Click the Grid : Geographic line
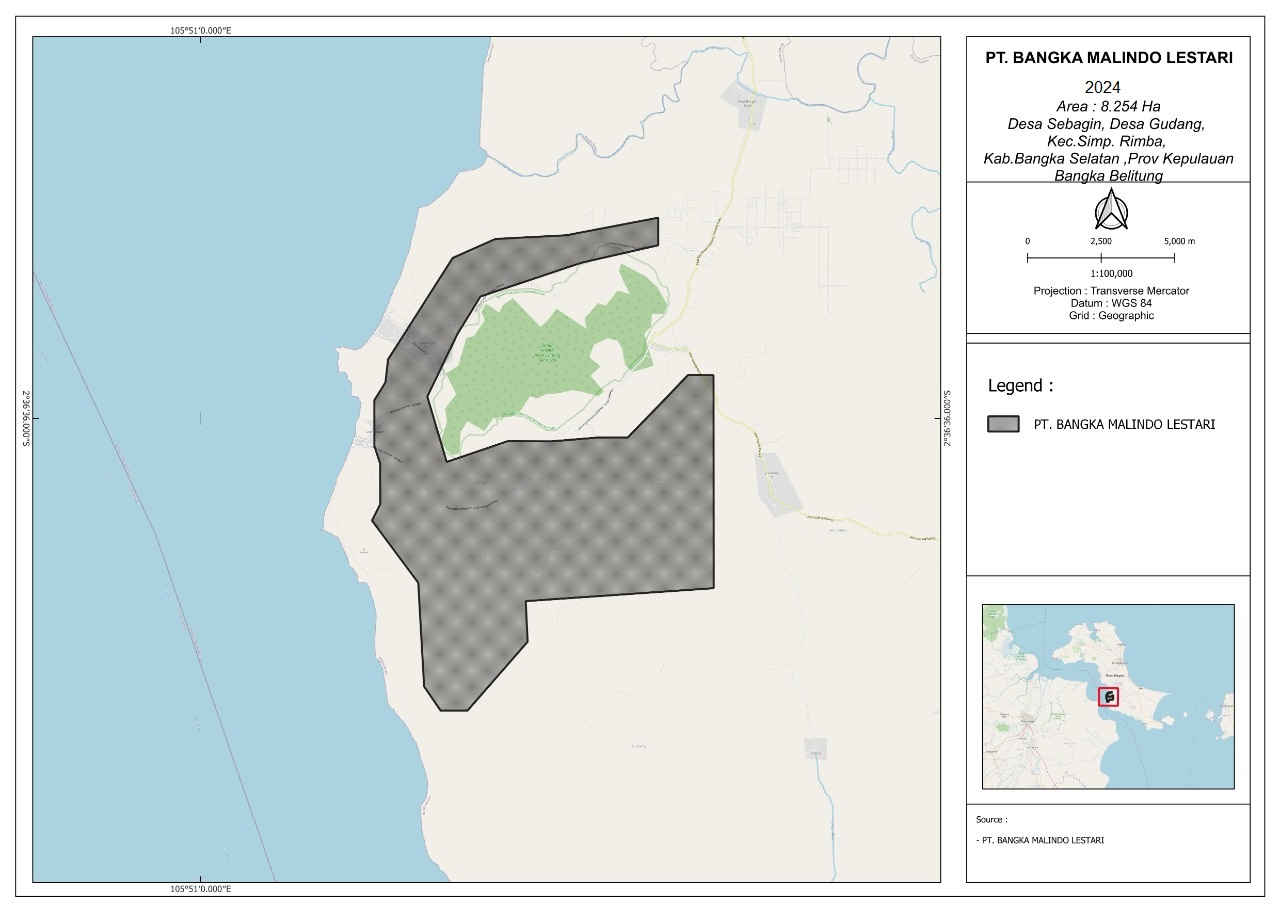 coord(1111,315)
